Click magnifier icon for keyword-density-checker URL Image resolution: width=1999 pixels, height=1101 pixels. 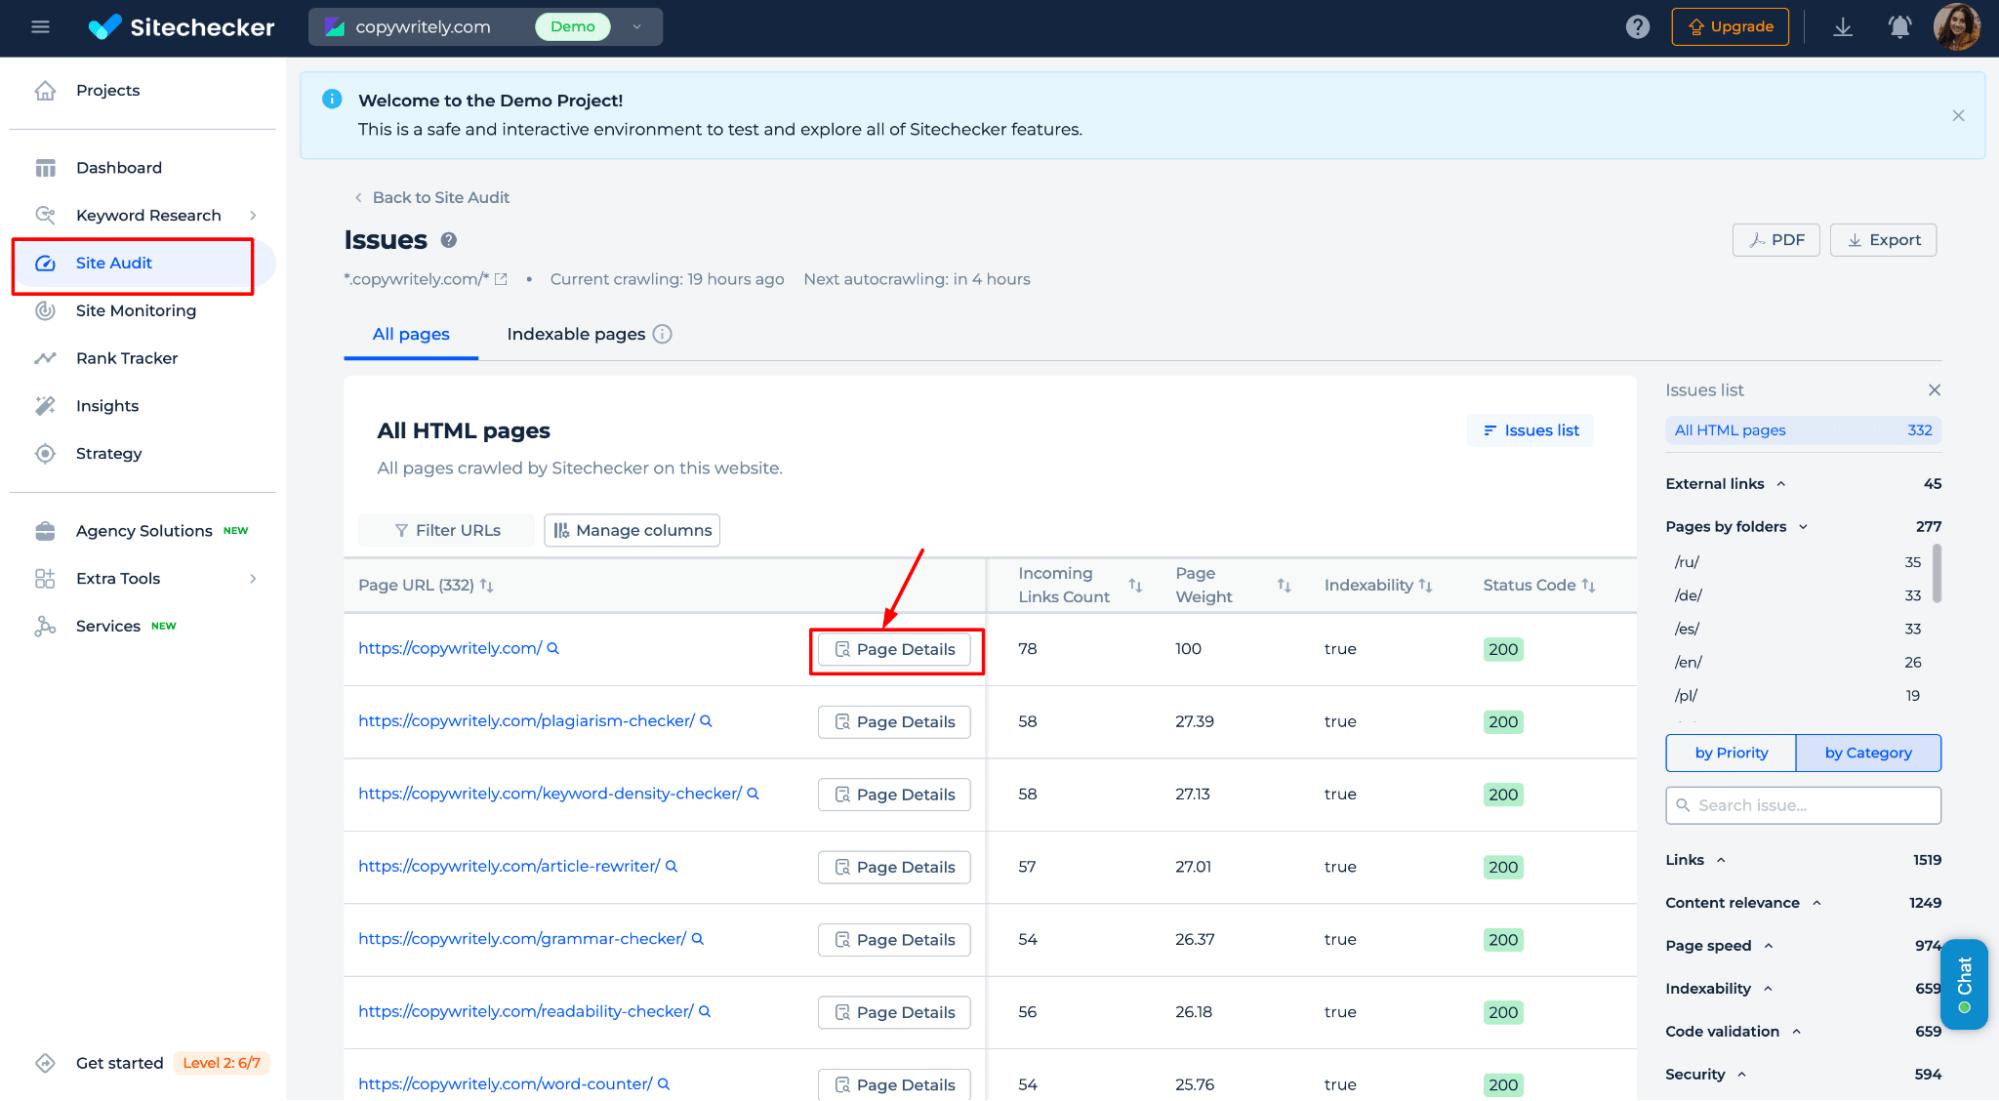pos(753,794)
